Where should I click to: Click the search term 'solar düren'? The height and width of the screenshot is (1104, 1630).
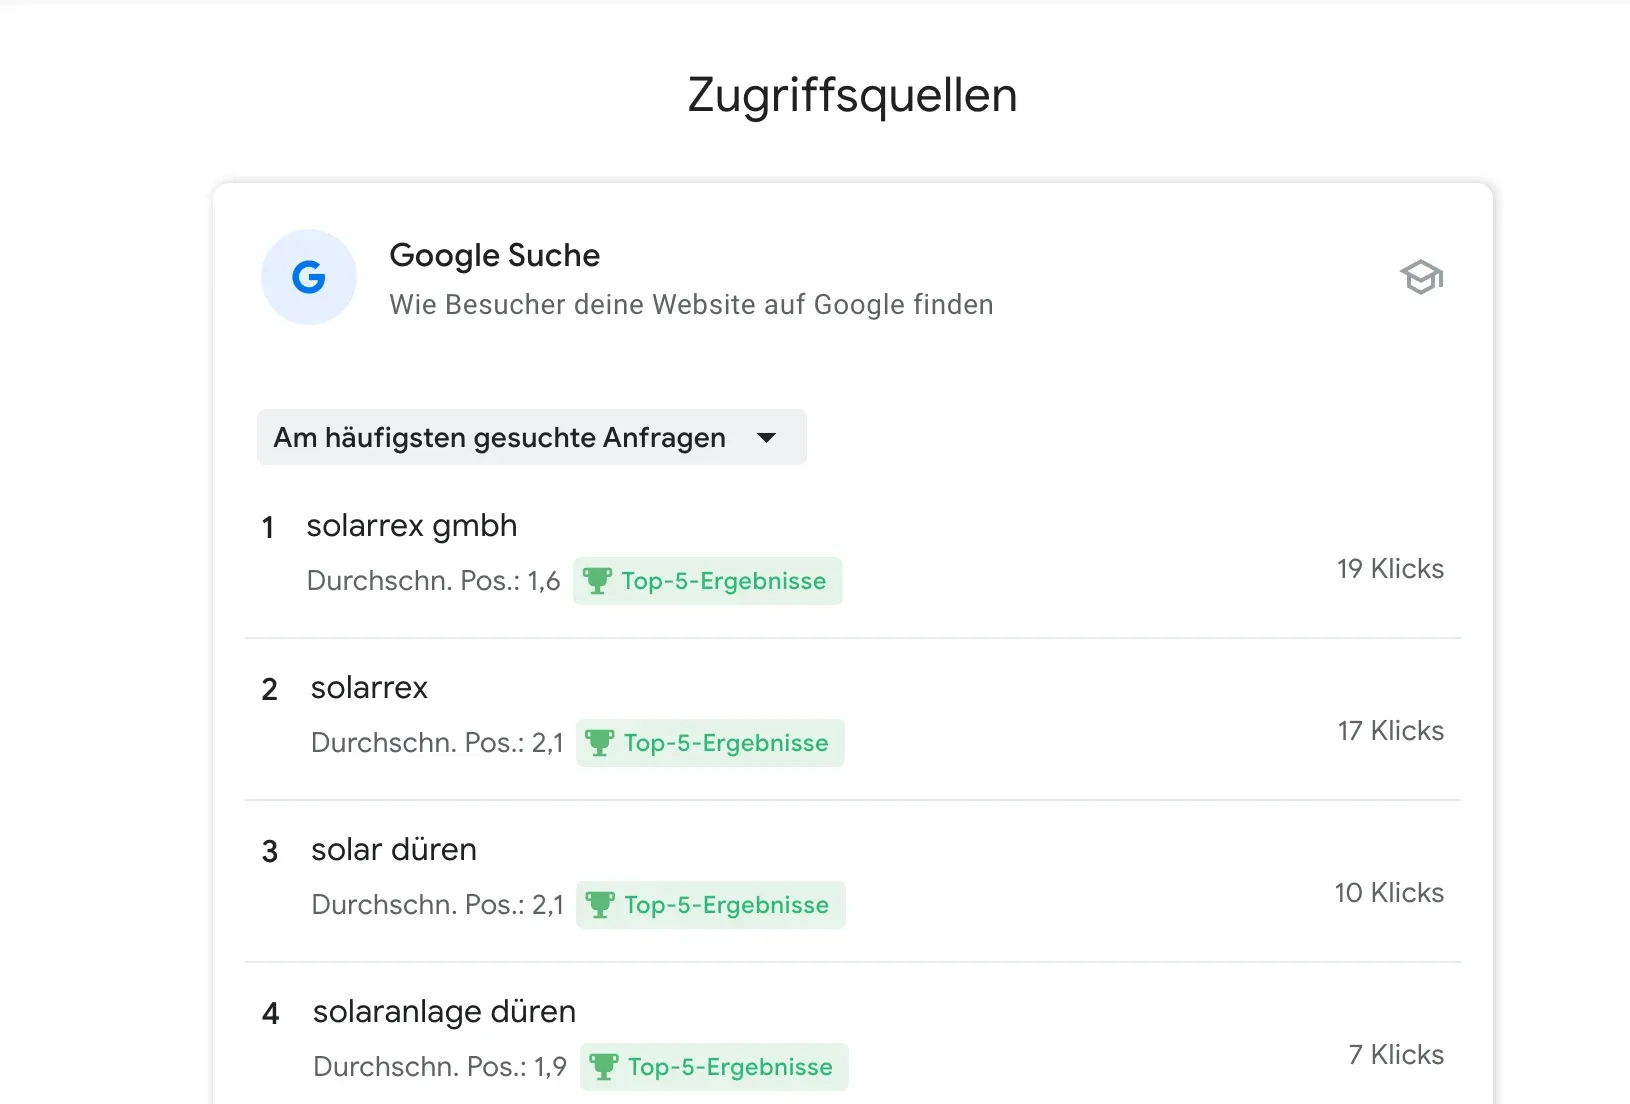(393, 849)
